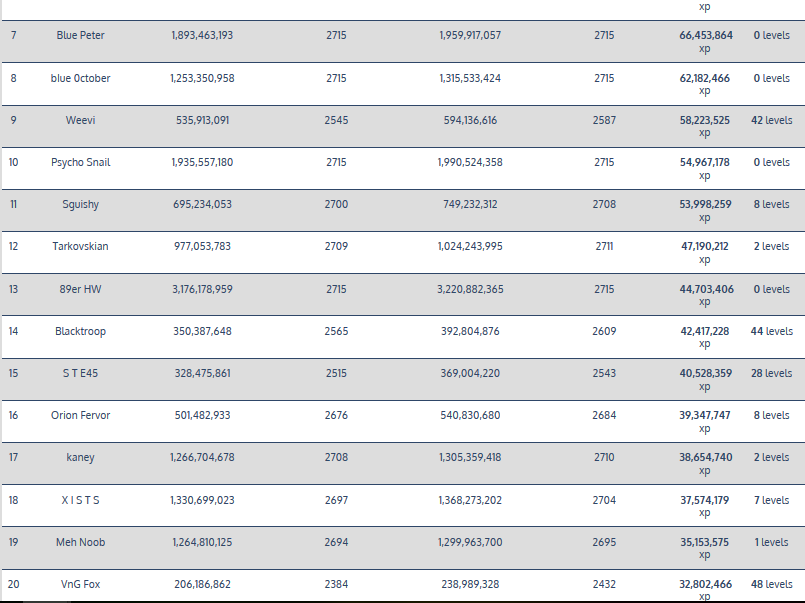
Task: Select the 206,186,862 starting experience cell
Action: click(x=201, y=584)
